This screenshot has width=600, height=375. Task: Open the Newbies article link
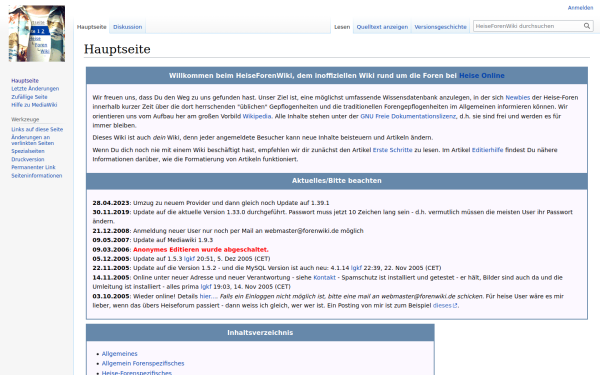(x=517, y=98)
